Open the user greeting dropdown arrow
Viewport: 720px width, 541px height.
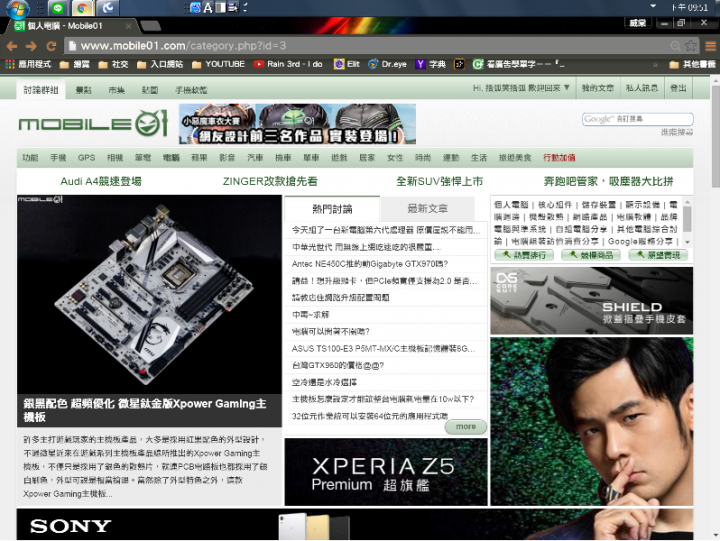click(x=567, y=87)
